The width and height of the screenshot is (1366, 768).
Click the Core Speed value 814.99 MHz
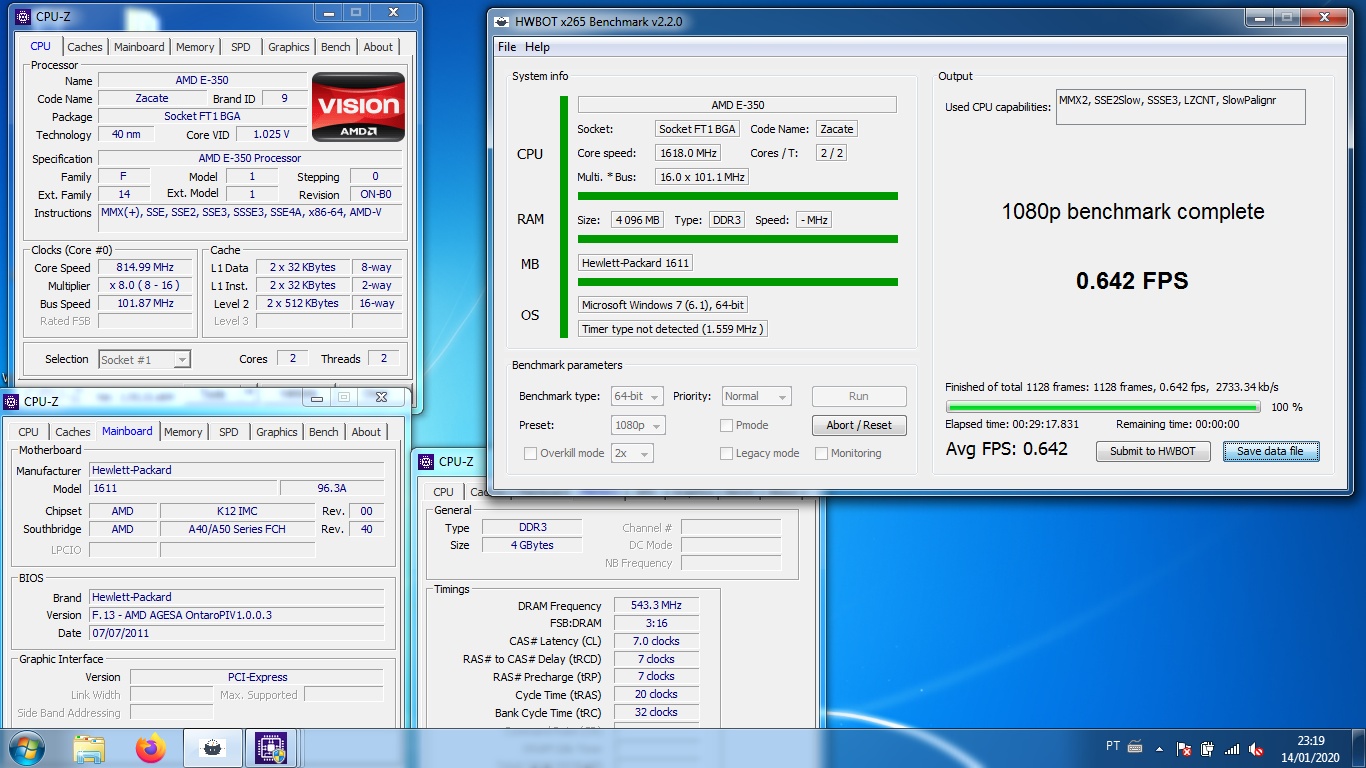click(x=144, y=268)
